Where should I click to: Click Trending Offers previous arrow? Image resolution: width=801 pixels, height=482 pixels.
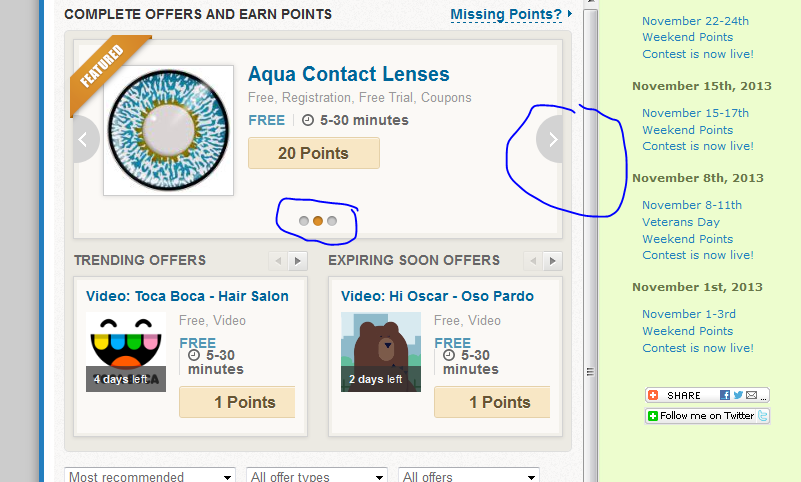(278, 261)
